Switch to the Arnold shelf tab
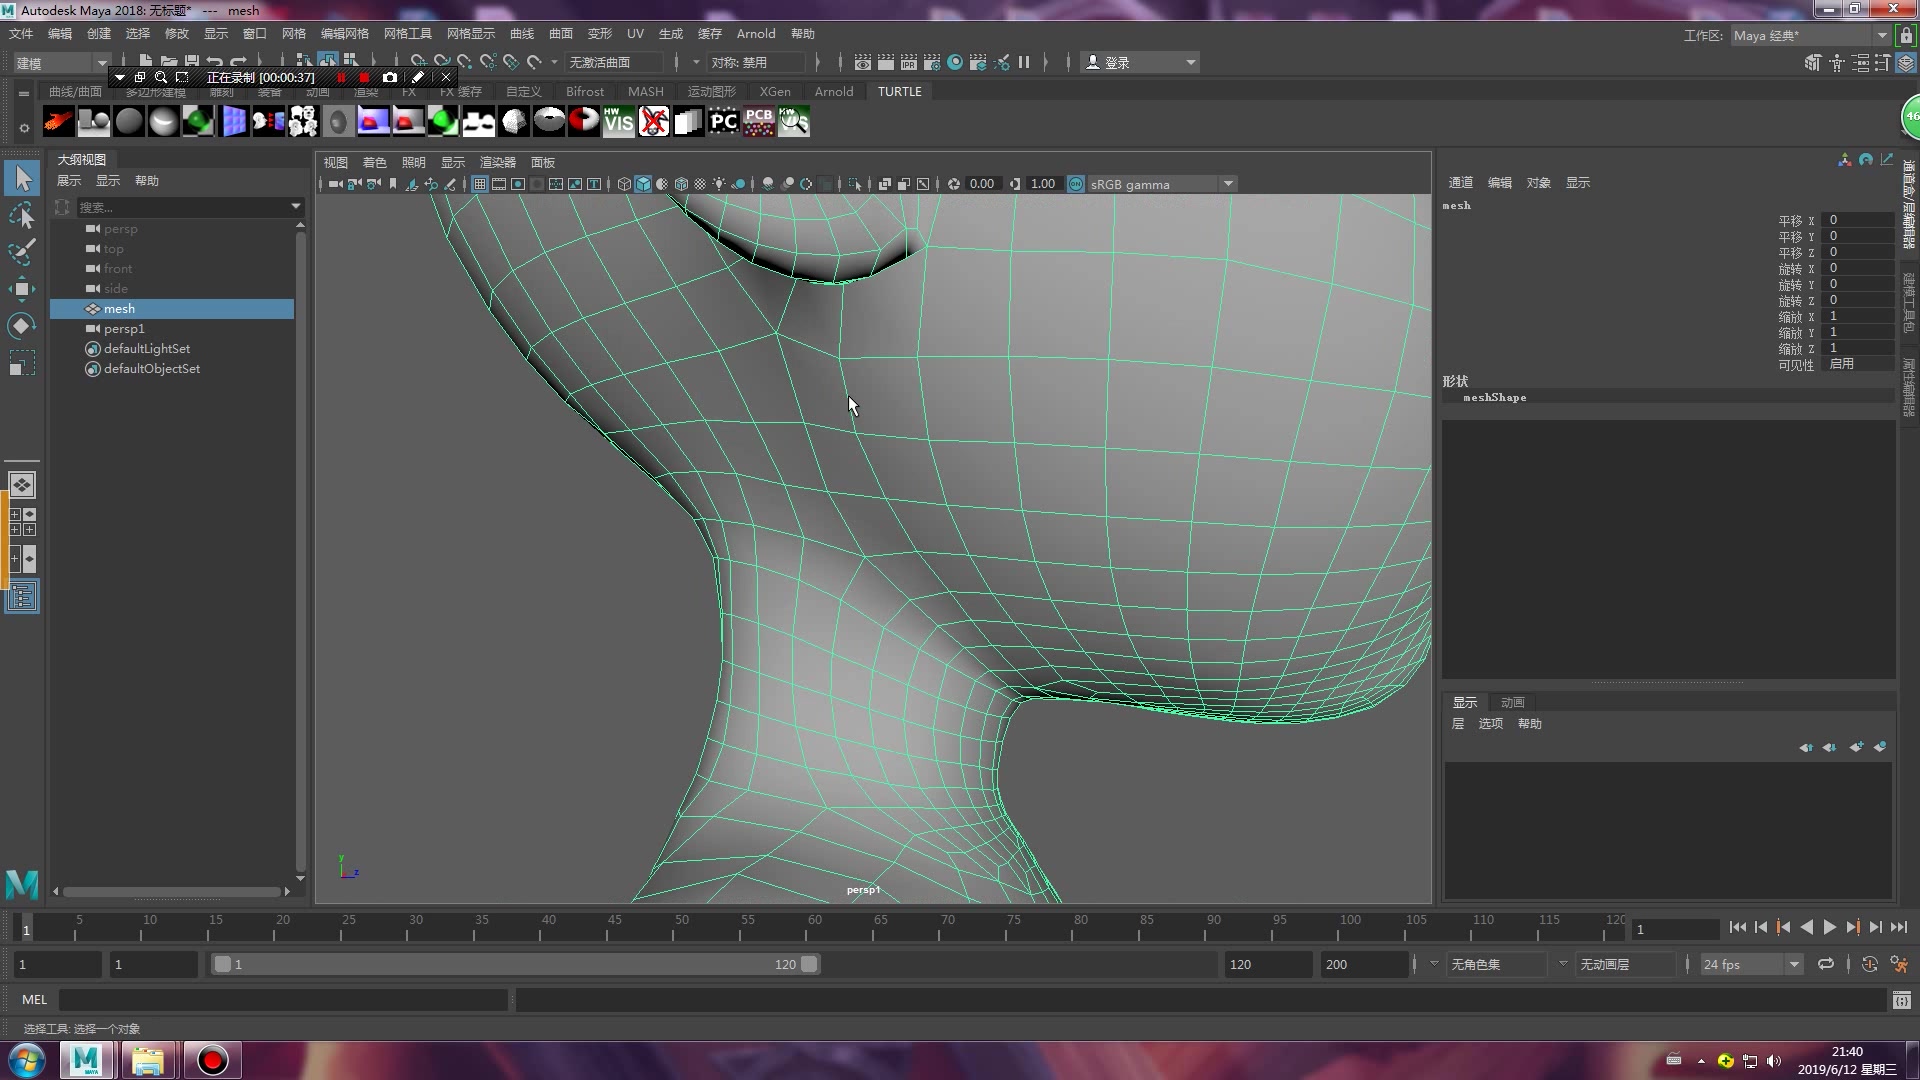The height and width of the screenshot is (1080, 1920). (833, 91)
